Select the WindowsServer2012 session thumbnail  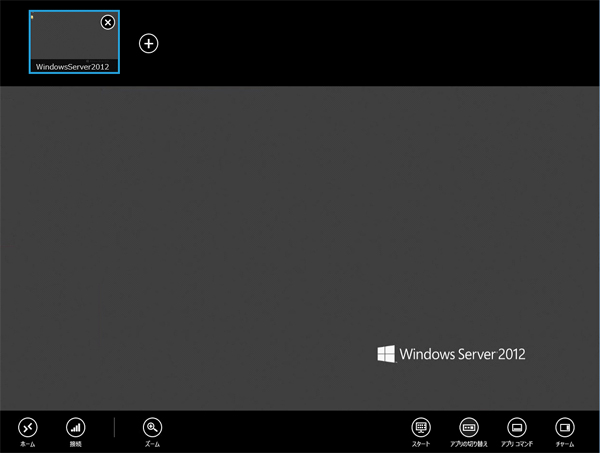pos(74,42)
